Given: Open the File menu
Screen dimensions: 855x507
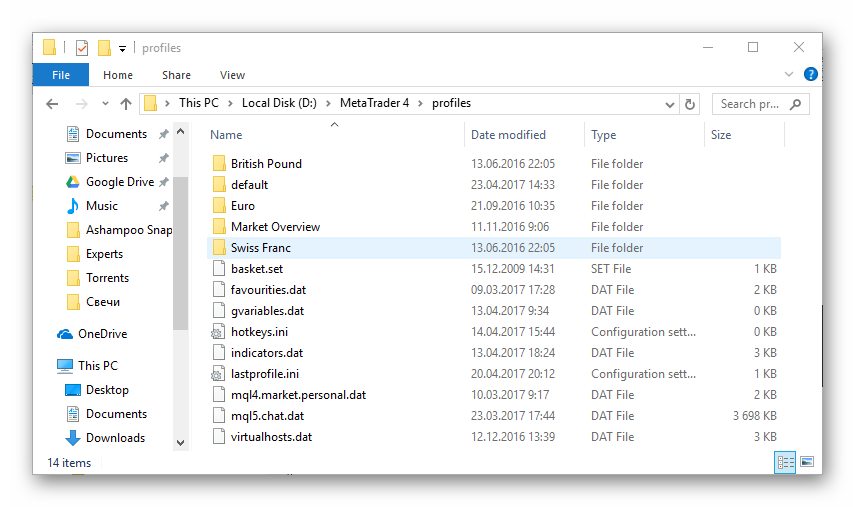Looking at the screenshot, I should [x=60, y=75].
